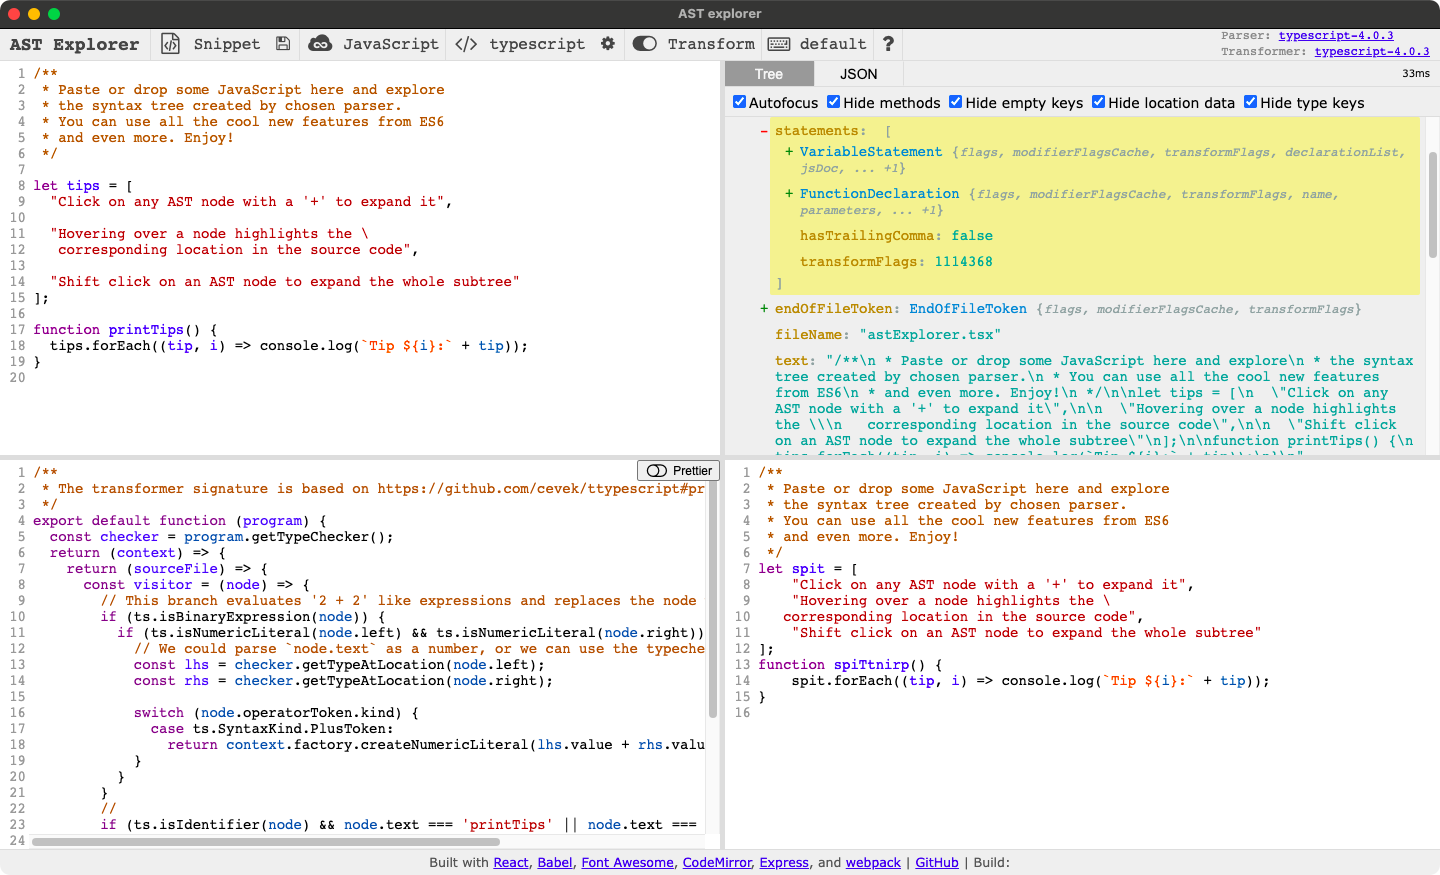Open help question mark icon
This screenshot has height=875, width=1440.
[x=888, y=44]
